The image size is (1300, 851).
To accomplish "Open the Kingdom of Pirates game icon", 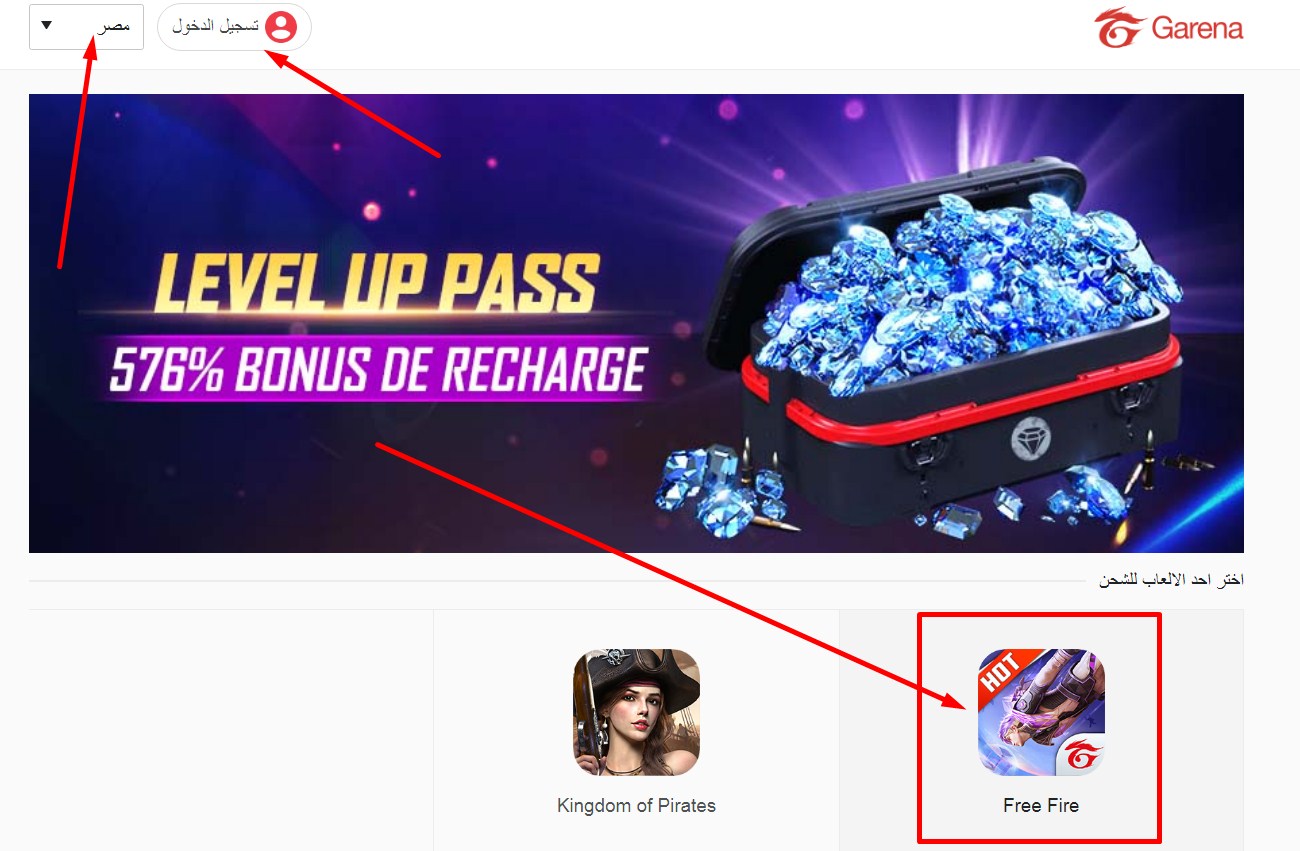I will [x=636, y=712].
